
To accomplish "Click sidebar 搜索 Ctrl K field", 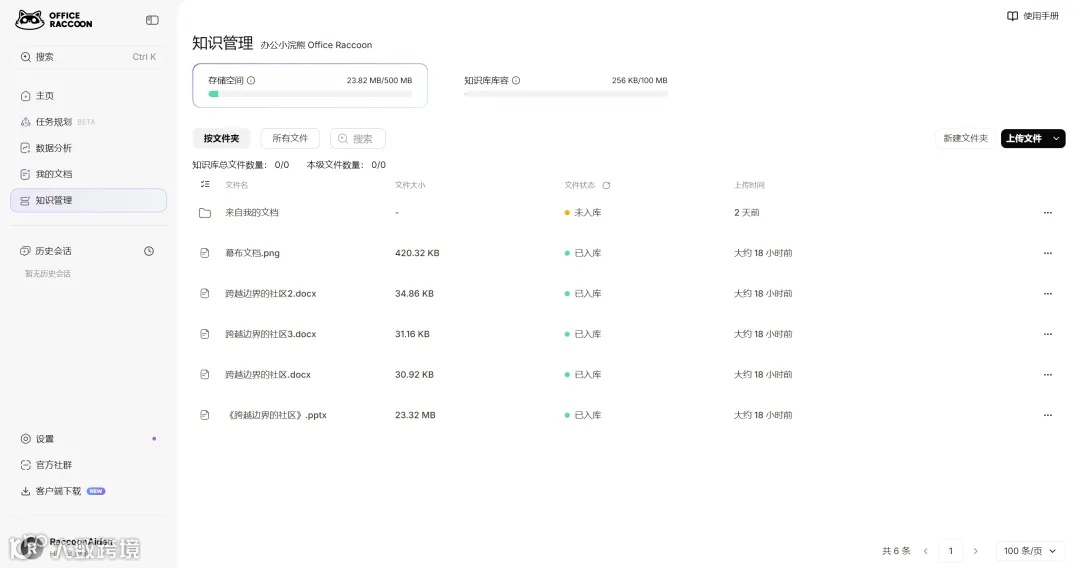I will [88, 57].
